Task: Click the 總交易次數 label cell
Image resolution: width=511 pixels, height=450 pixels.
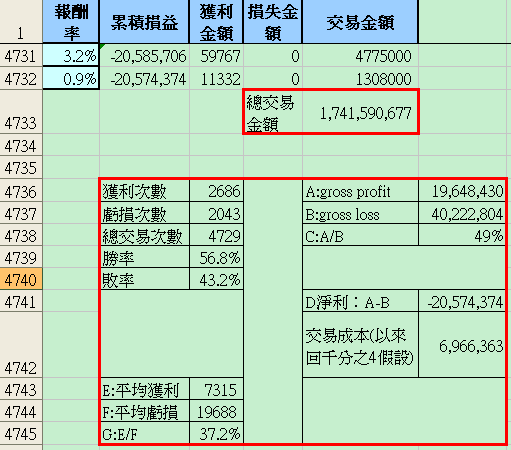Action: pyautogui.click(x=145, y=235)
